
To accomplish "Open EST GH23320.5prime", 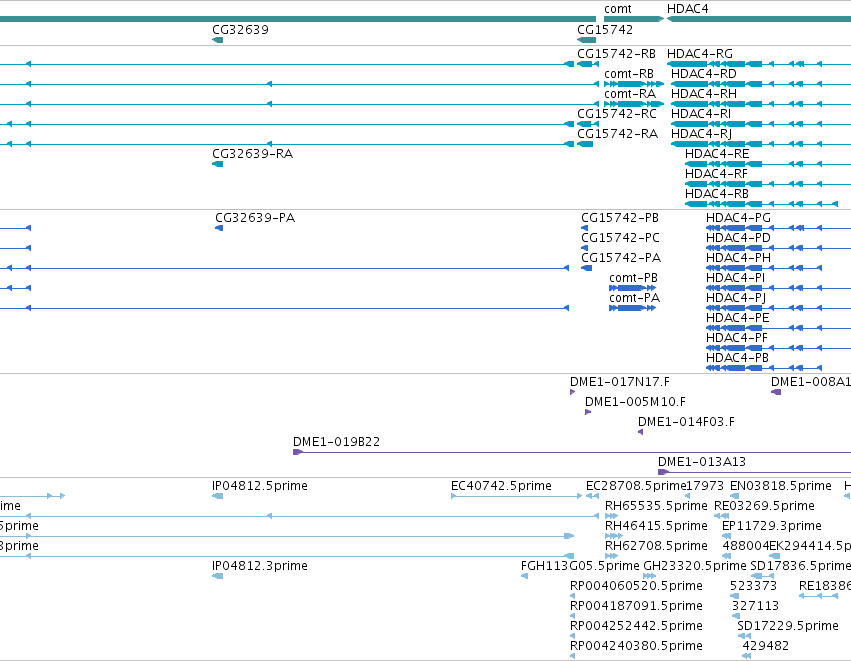I will [695, 567].
